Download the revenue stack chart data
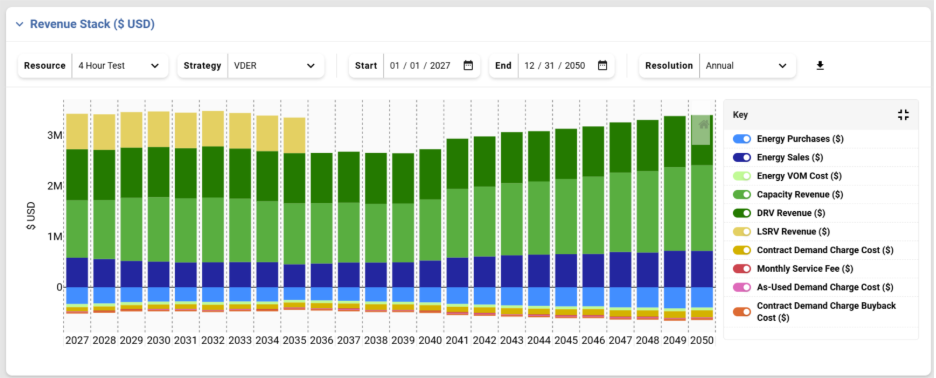 click(820, 66)
